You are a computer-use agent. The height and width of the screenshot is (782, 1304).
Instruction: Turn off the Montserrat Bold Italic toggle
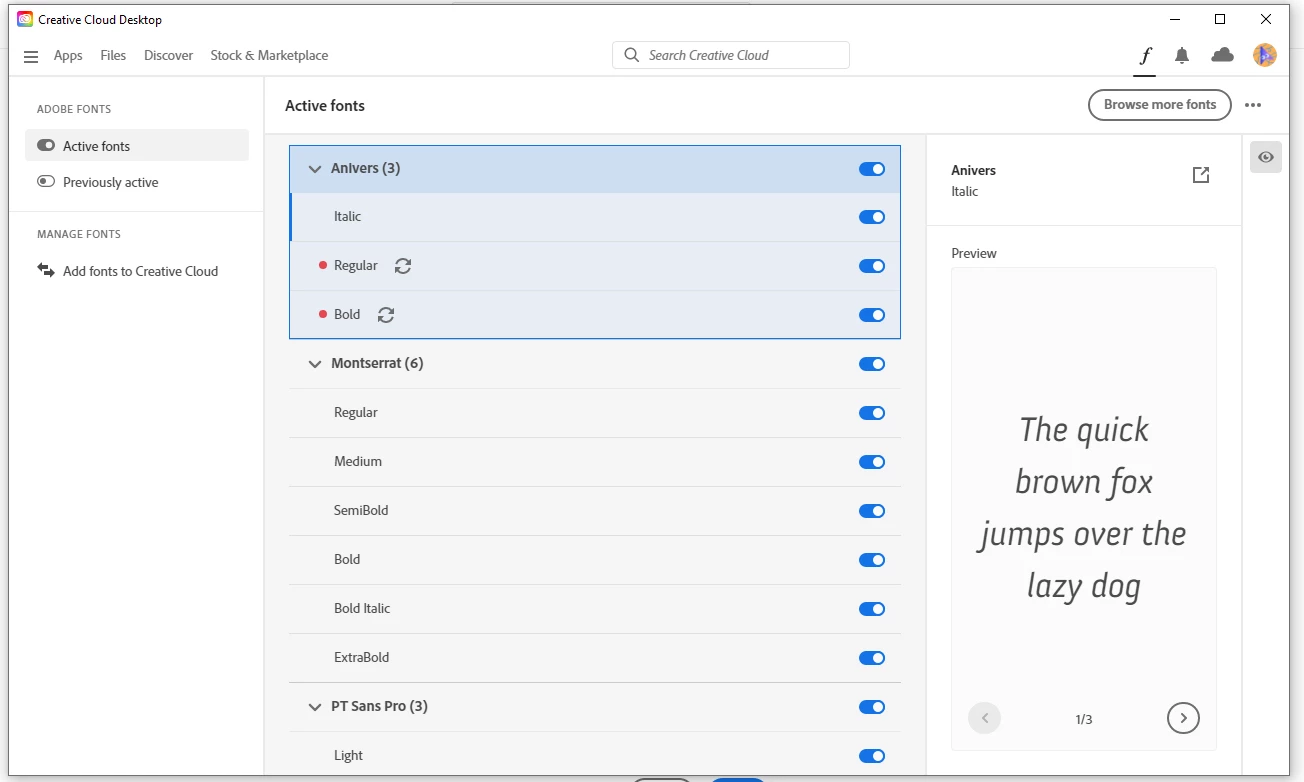(872, 609)
